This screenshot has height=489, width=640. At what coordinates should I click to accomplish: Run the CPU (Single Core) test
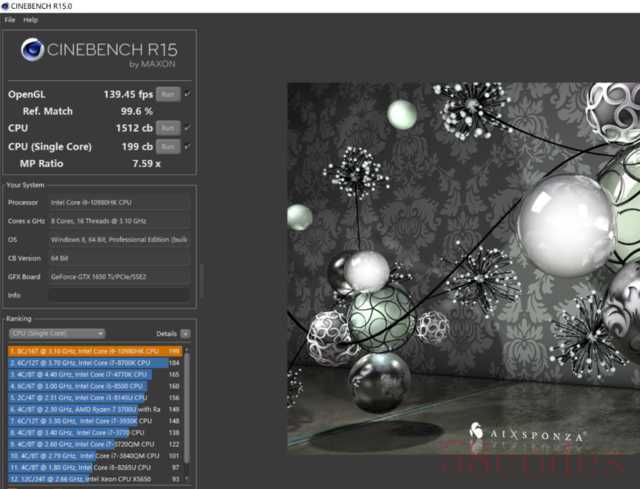click(x=167, y=146)
